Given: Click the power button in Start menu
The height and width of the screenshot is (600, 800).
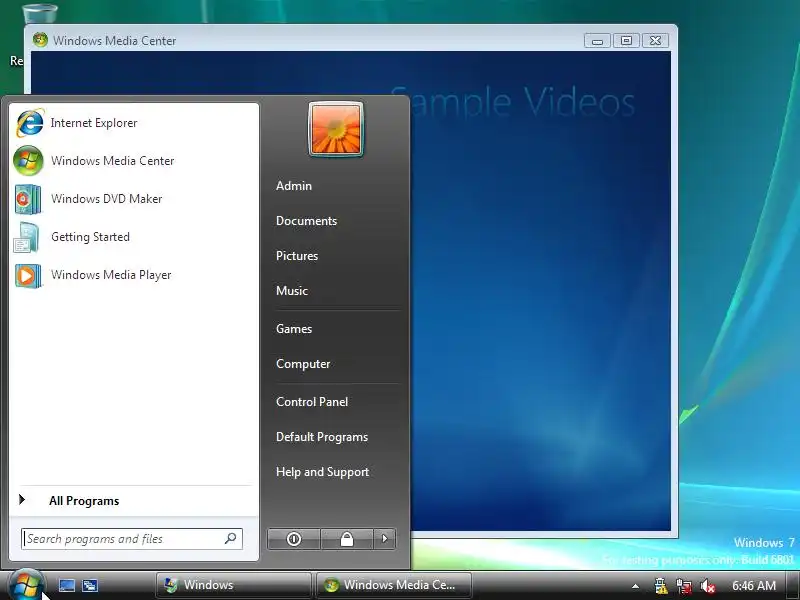Looking at the screenshot, I should [x=294, y=539].
